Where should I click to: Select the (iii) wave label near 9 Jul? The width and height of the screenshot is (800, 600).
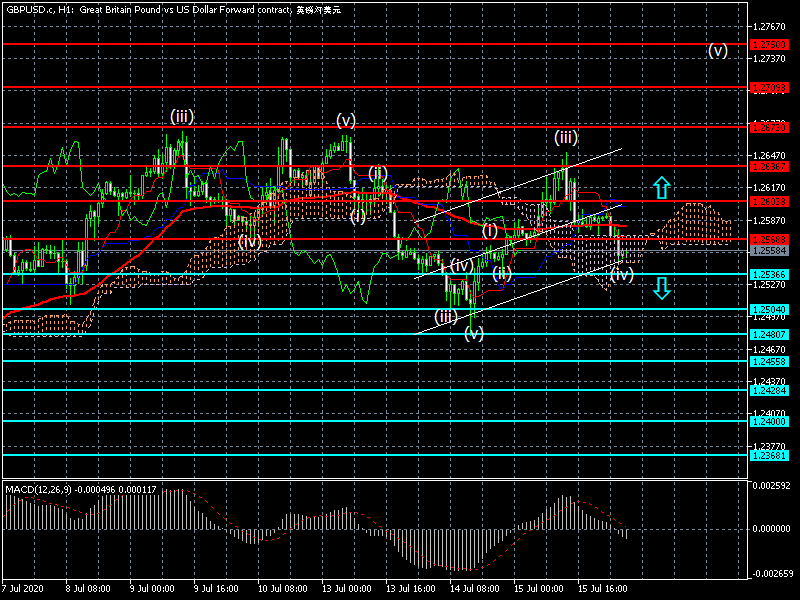181,116
